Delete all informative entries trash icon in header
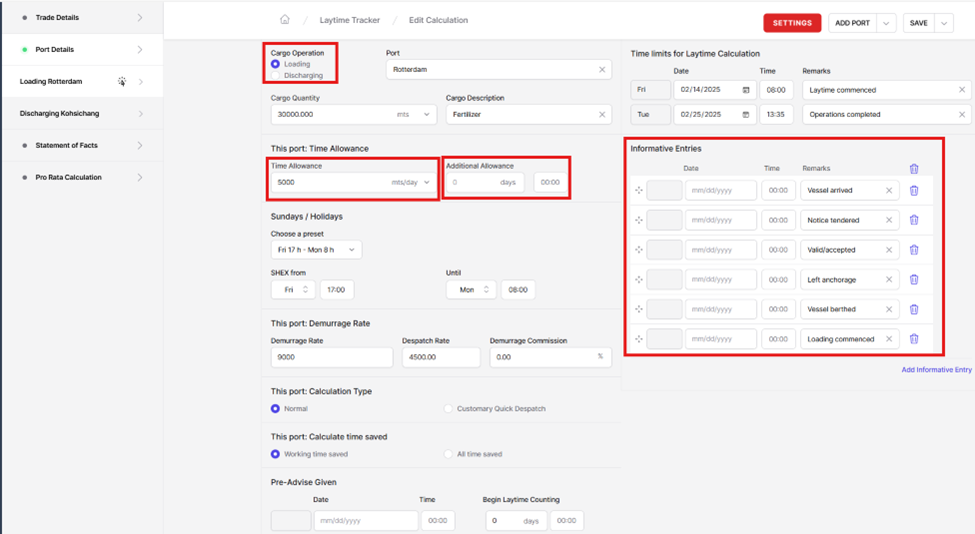 pos(914,168)
